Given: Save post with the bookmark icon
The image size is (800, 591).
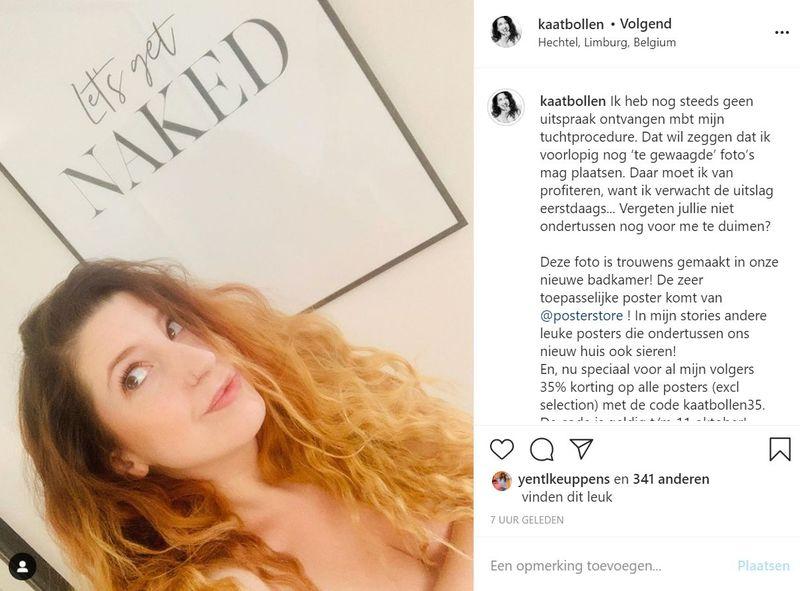Looking at the screenshot, I should pyautogui.click(x=780, y=449).
